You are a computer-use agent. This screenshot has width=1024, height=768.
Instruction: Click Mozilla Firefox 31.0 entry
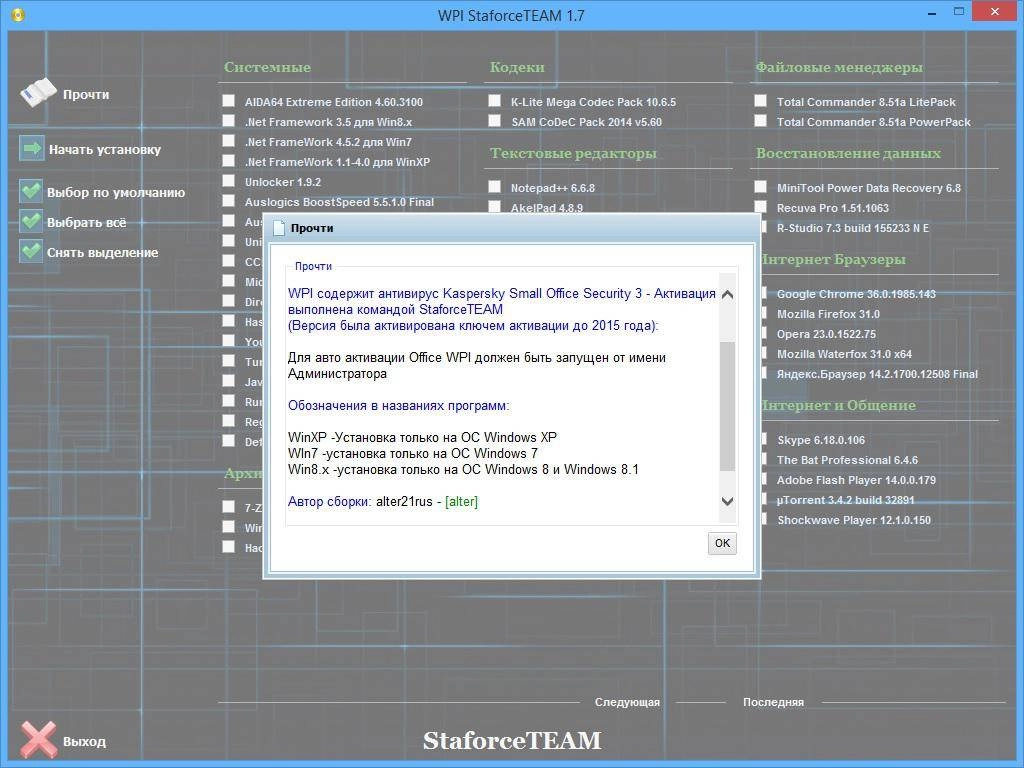(828, 314)
